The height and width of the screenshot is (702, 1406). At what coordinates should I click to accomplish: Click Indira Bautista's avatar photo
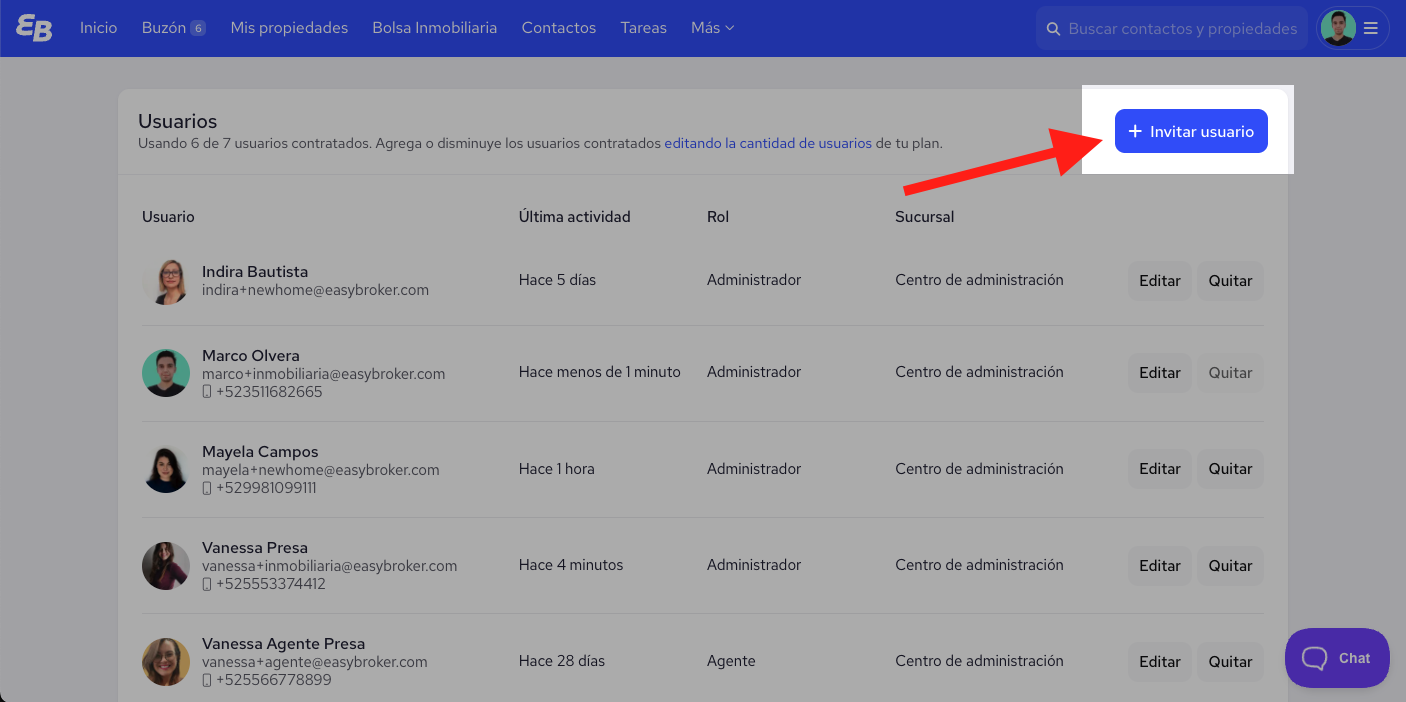(x=166, y=281)
